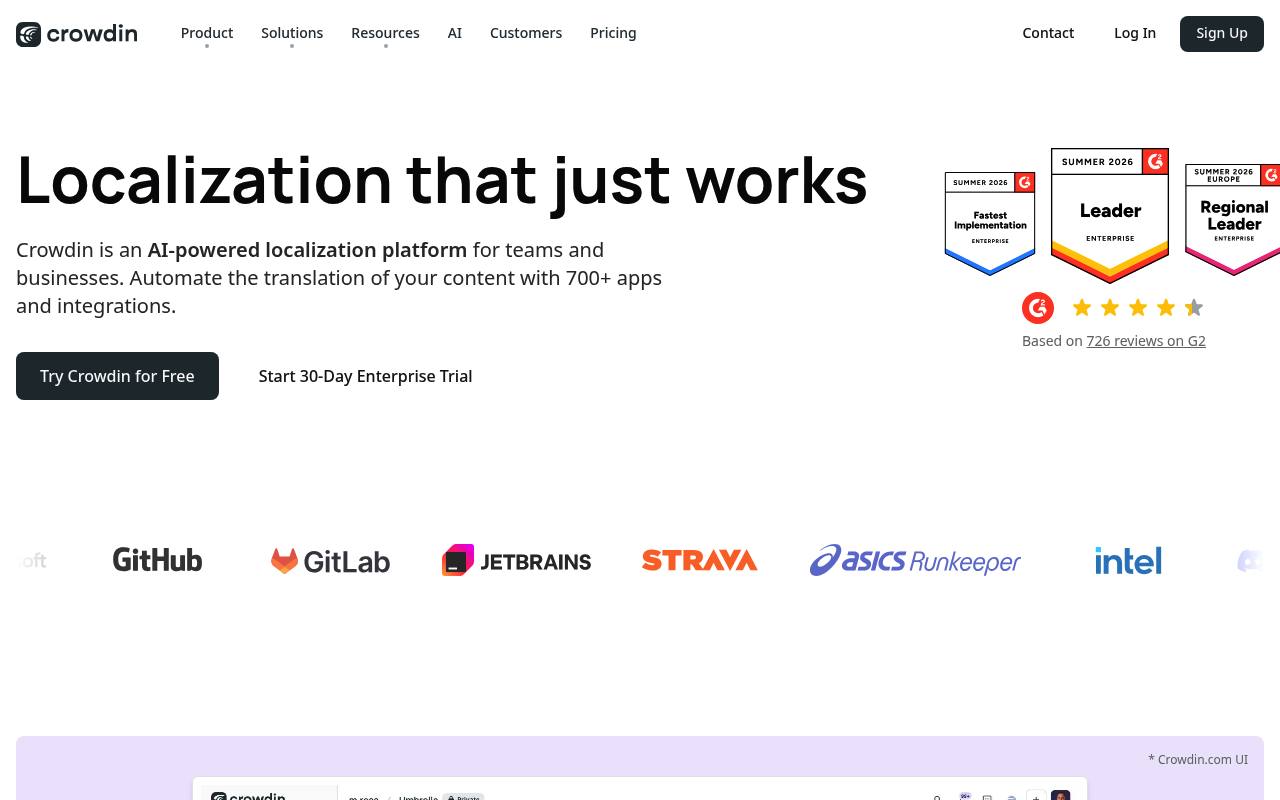Click the Fastest Implementation G2 badge
Viewport: 1280px width, 800px height.
coord(990,223)
